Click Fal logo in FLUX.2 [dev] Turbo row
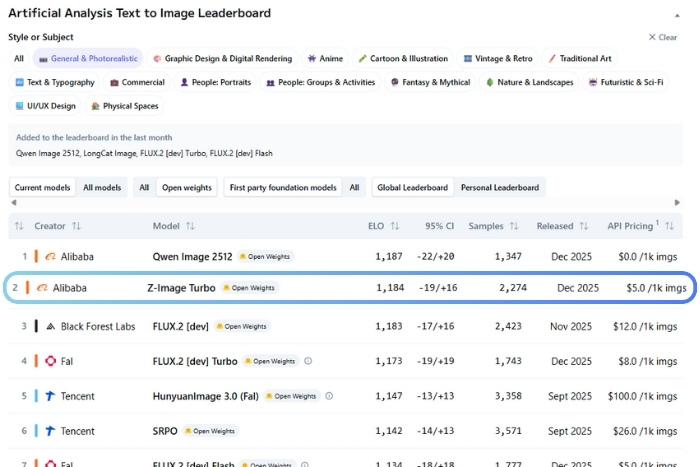 pyautogui.click(x=50, y=361)
